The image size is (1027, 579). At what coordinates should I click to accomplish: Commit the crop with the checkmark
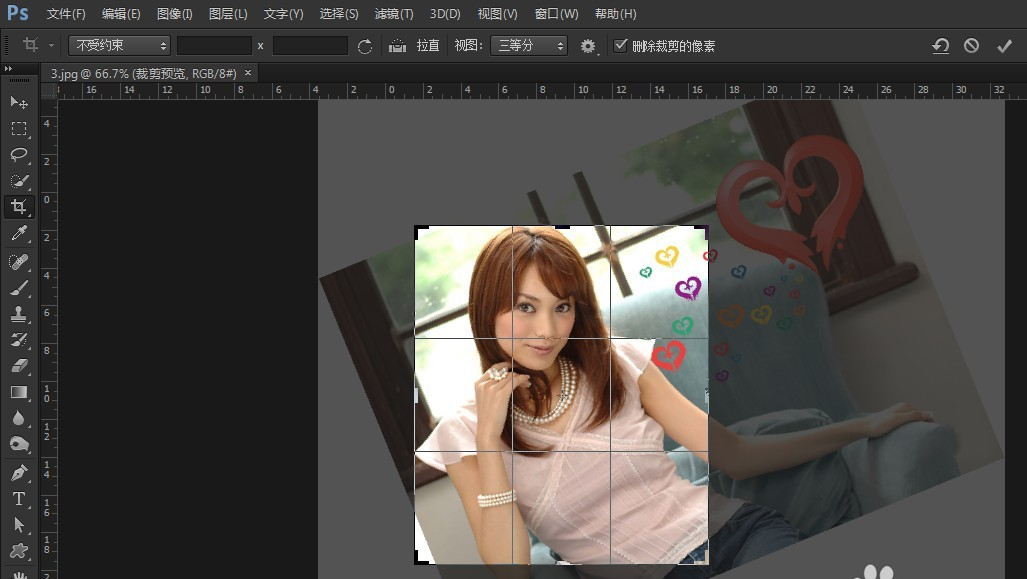tap(1004, 46)
